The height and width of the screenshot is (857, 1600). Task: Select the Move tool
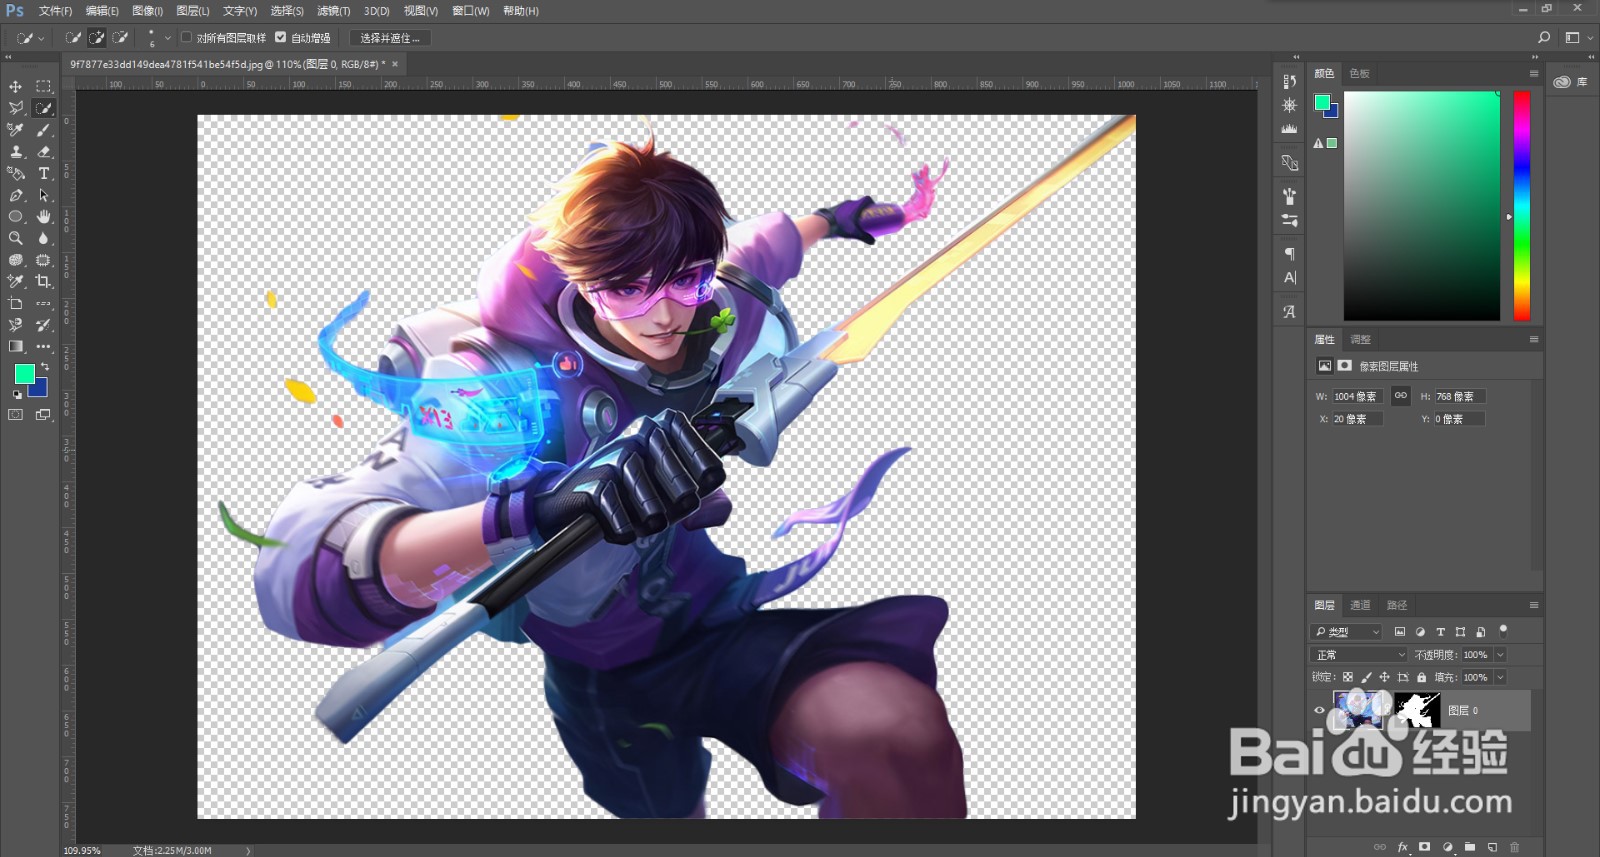16,86
